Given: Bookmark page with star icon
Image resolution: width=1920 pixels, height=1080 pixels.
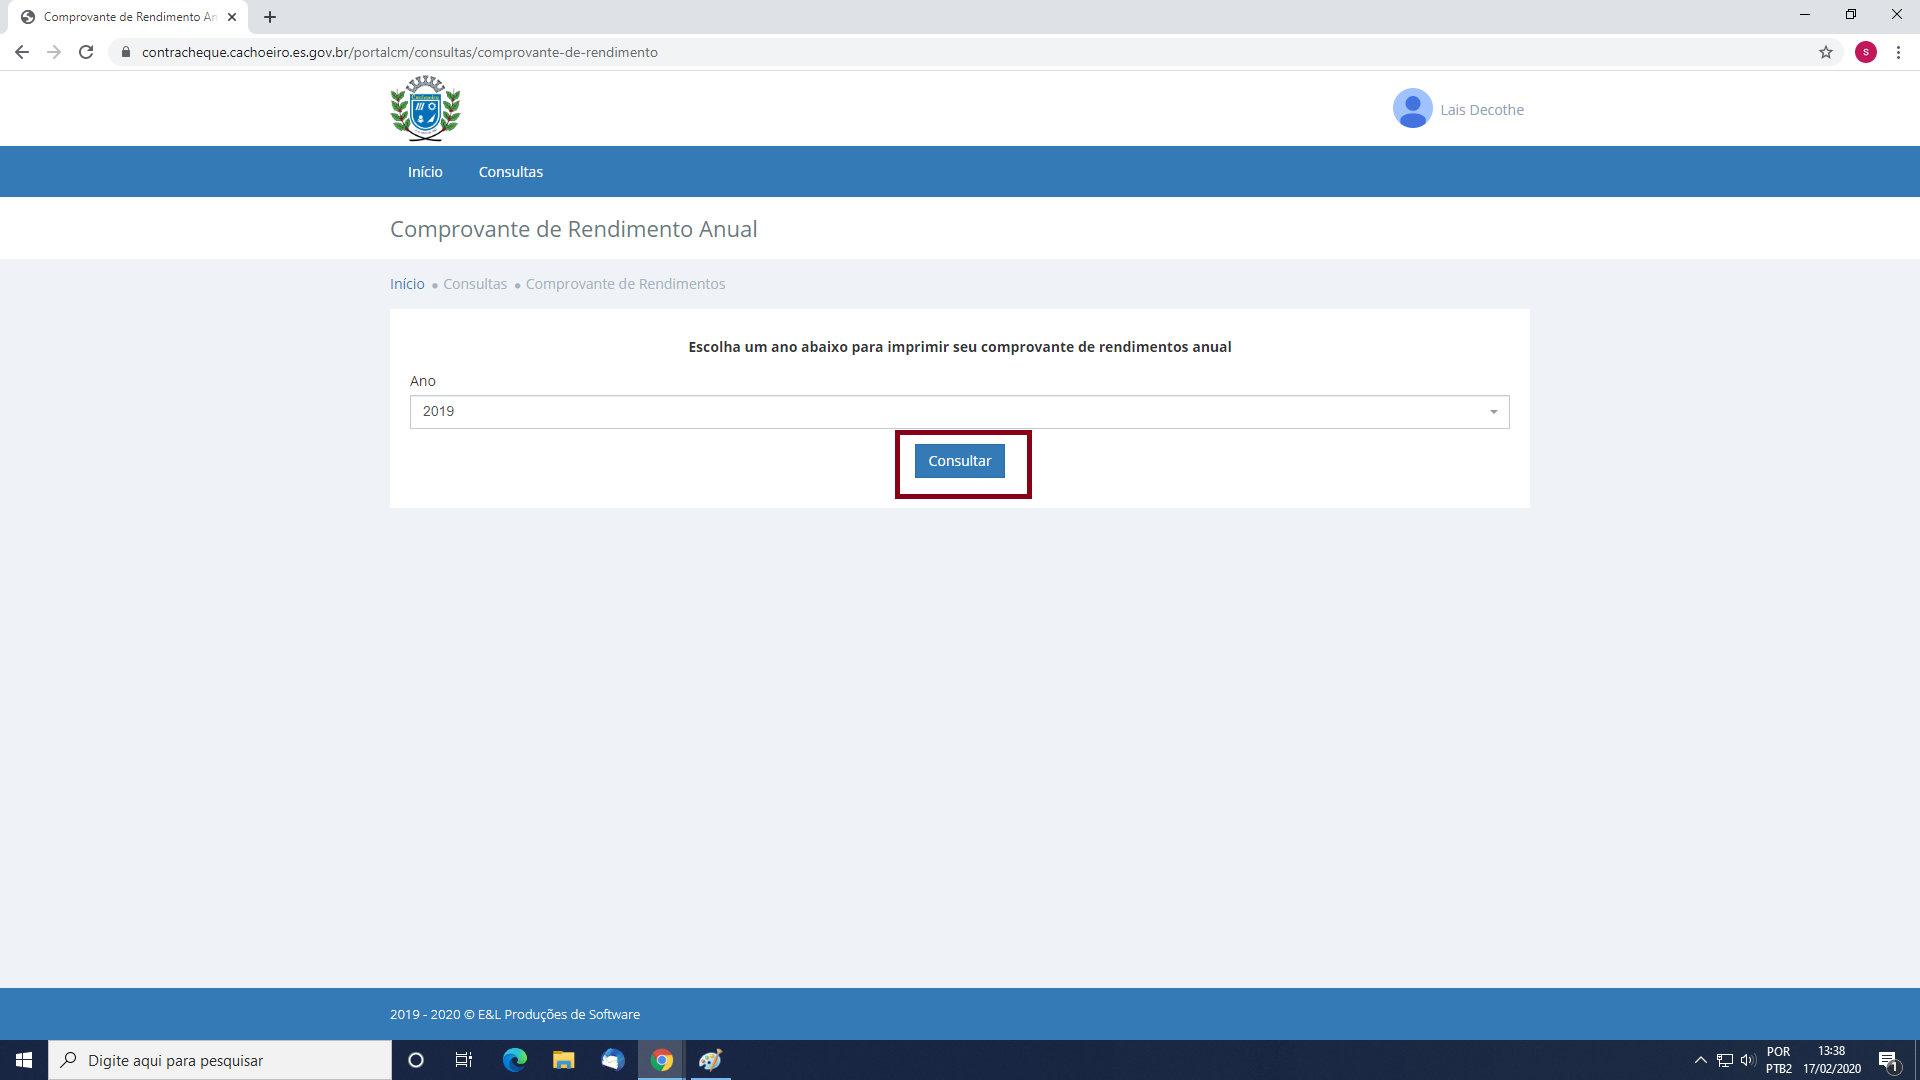Looking at the screenshot, I should (1825, 52).
